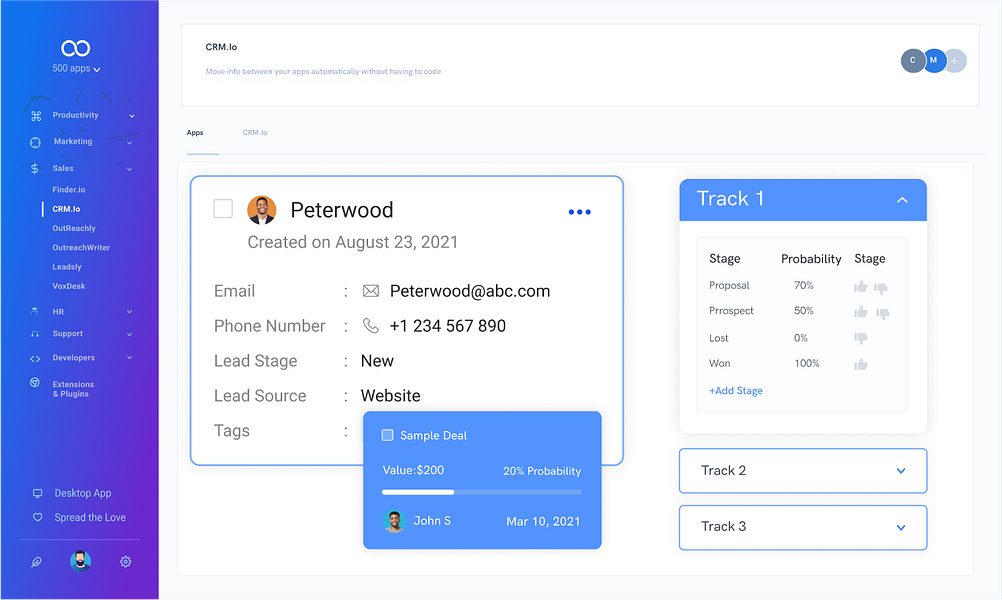This screenshot has width=1002, height=600.
Task: Select the Support headphones icon
Action: 37,333
